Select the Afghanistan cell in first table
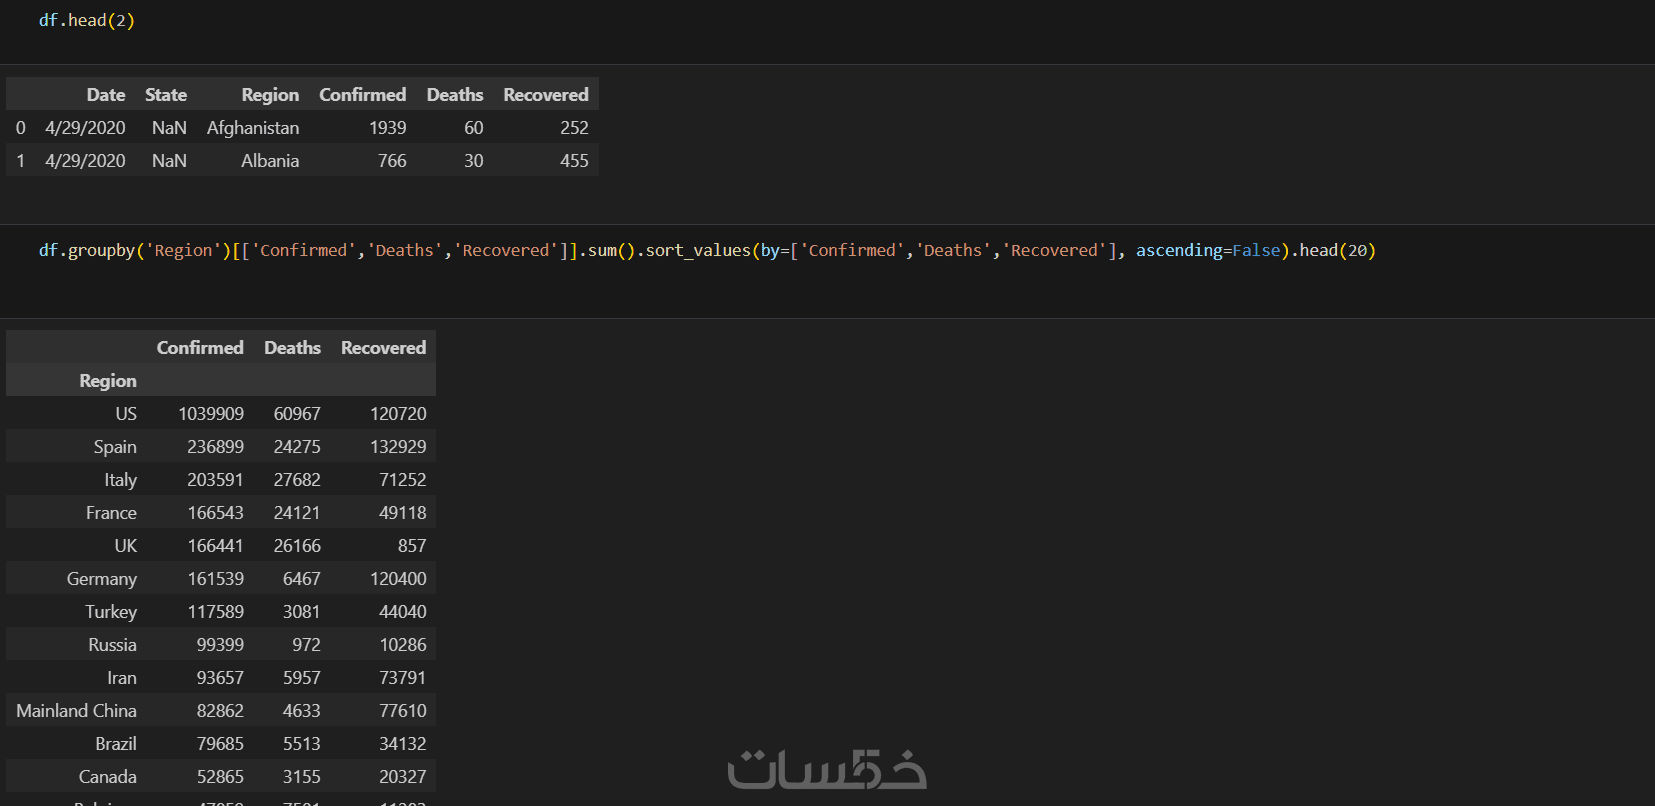Viewport: 1655px width, 806px height. click(x=253, y=128)
